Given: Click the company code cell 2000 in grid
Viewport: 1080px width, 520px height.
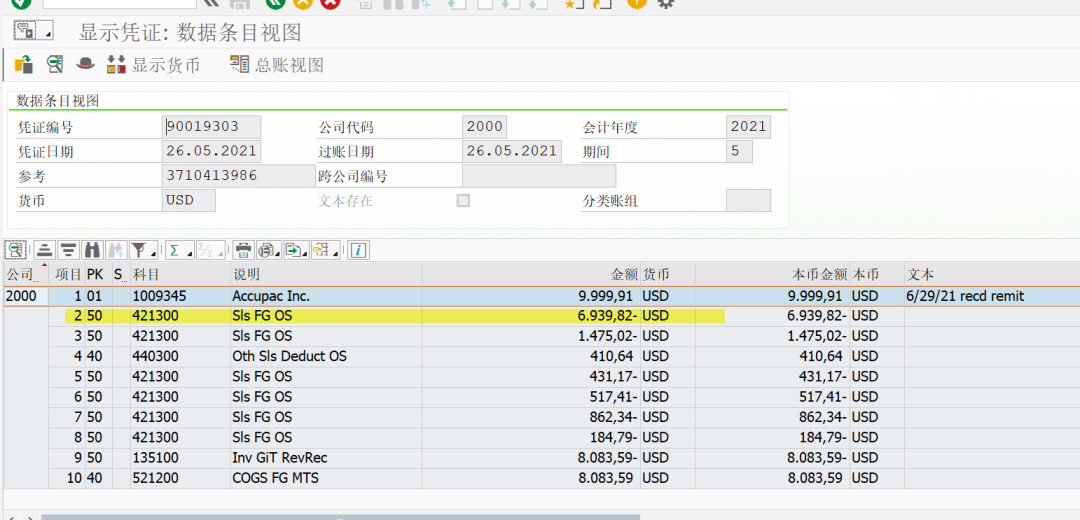Looking at the screenshot, I should point(25,297).
